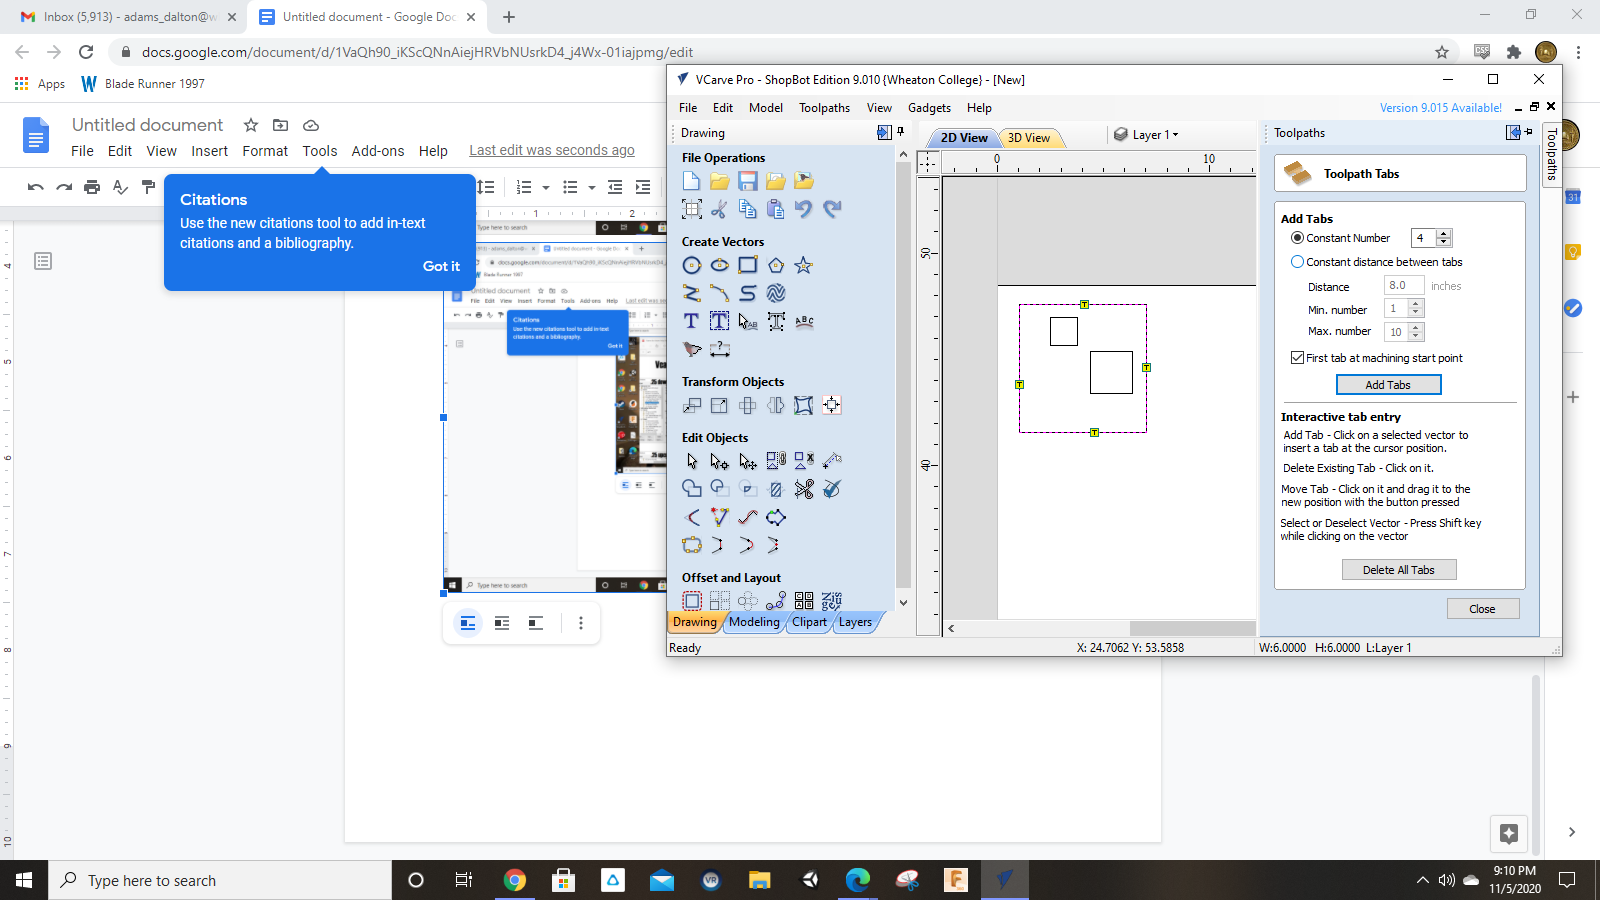Screen dimensions: 1600x900
Task: Create a new file in VCarve
Action: pos(691,181)
